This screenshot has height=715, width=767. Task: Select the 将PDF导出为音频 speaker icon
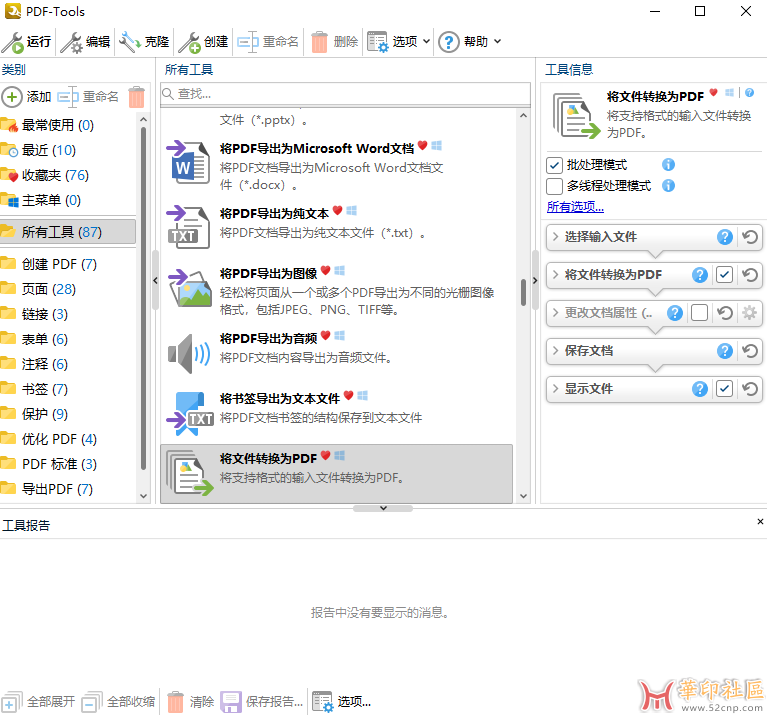pos(189,354)
